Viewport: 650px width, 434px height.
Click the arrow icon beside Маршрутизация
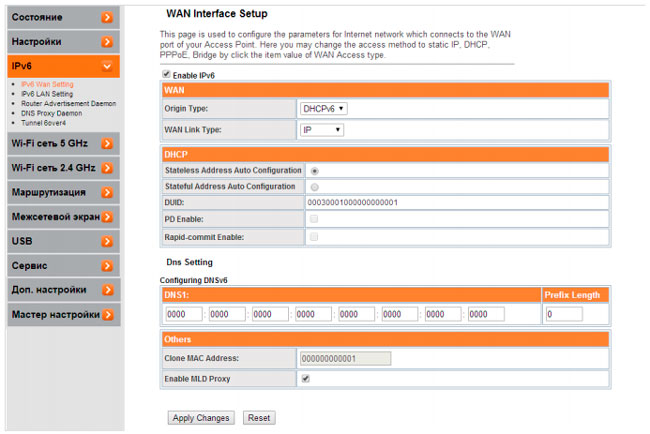107,192
